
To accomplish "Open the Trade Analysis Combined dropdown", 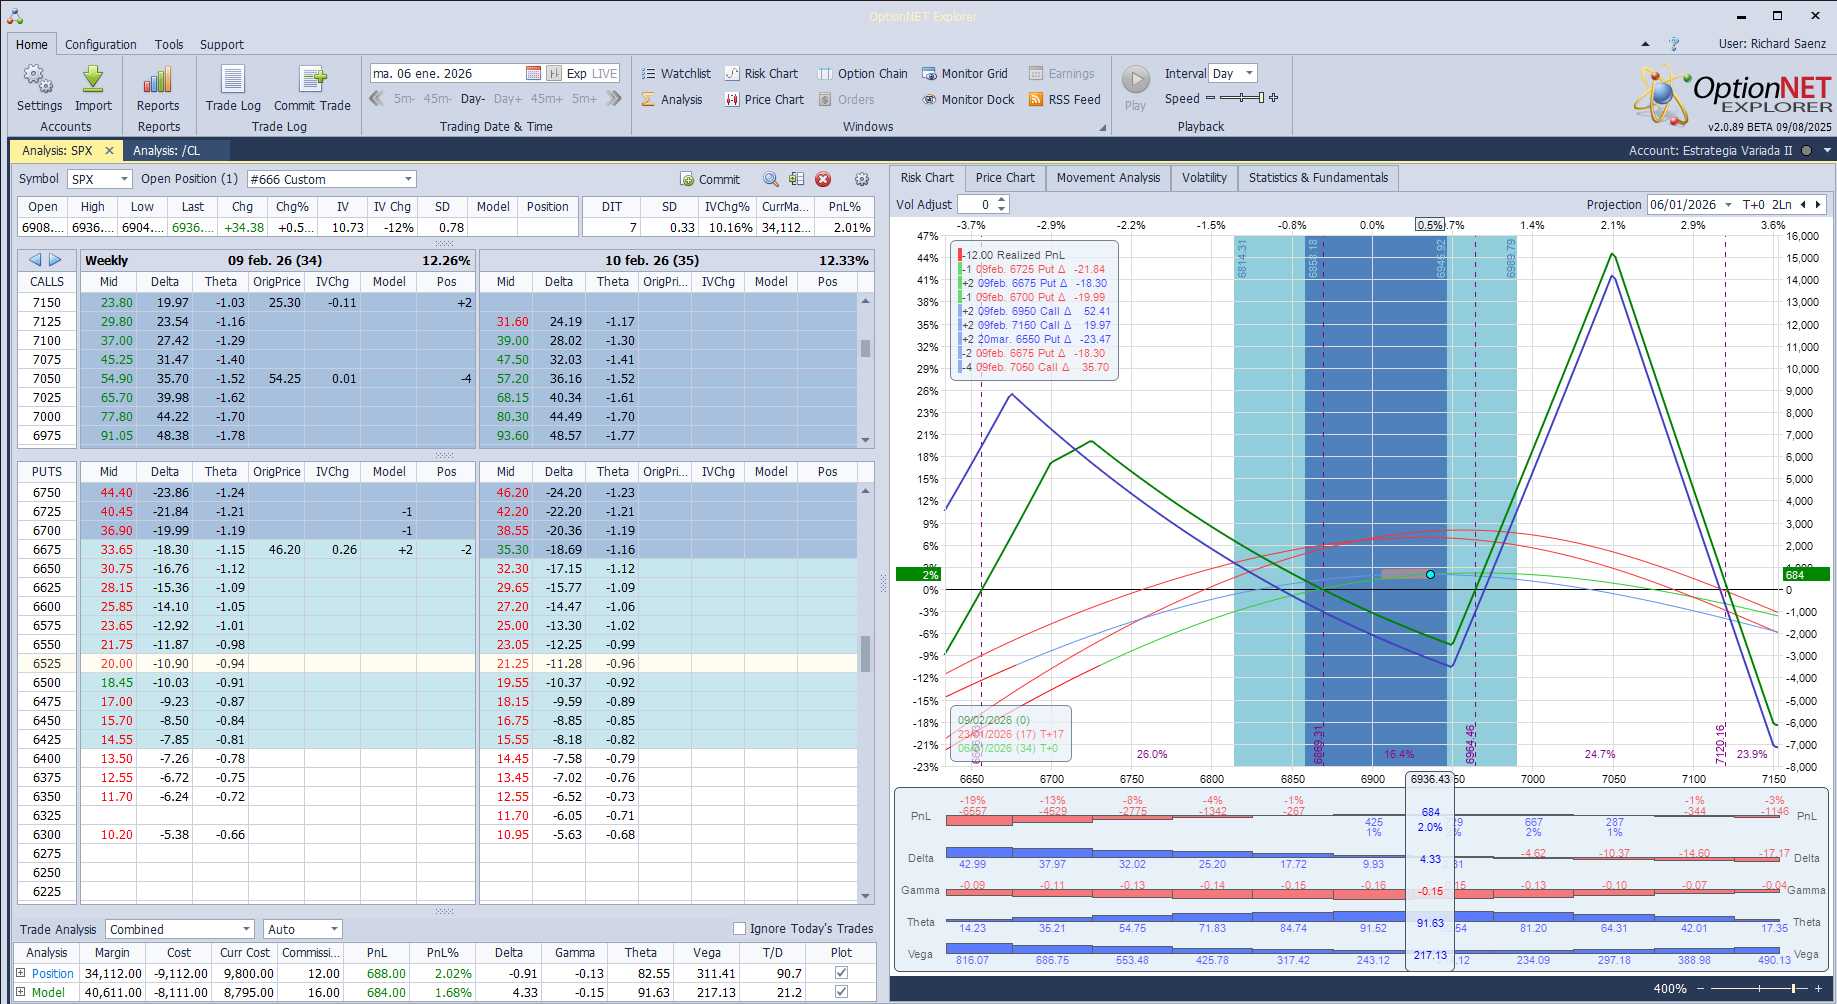I will 246,929.
